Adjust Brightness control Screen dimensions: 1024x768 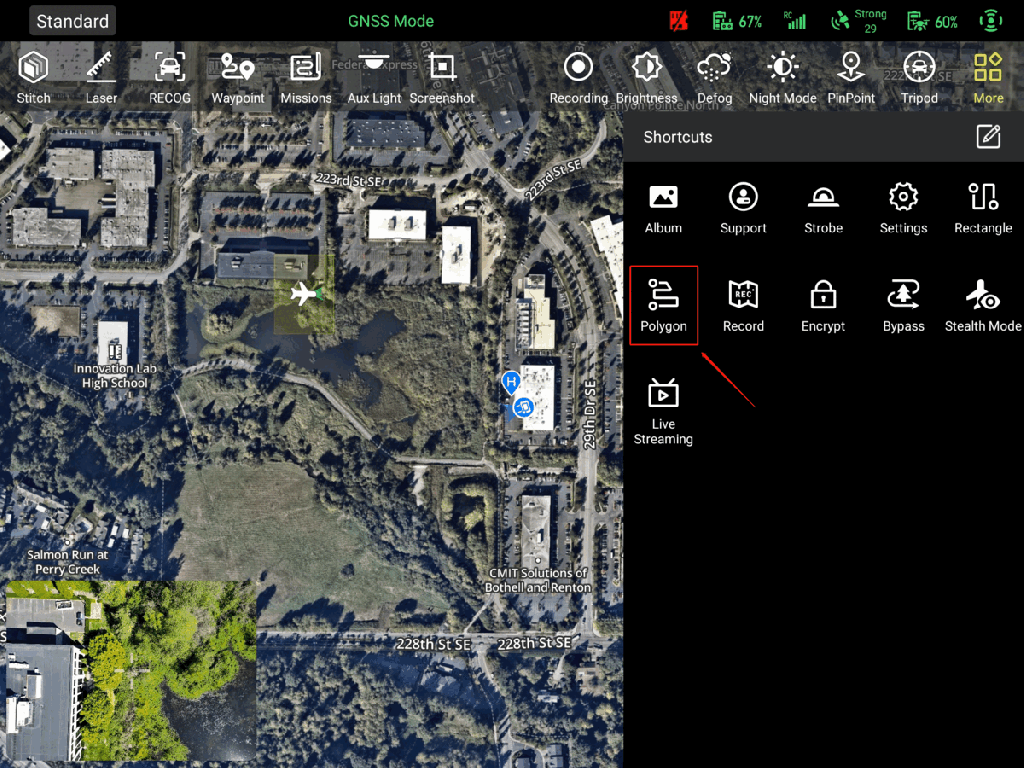[647, 78]
